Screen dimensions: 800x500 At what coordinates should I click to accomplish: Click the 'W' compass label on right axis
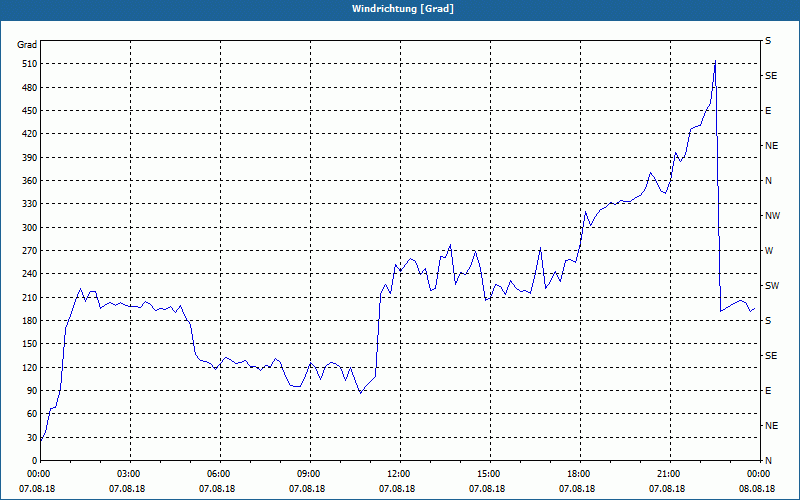pyautogui.click(x=769, y=251)
